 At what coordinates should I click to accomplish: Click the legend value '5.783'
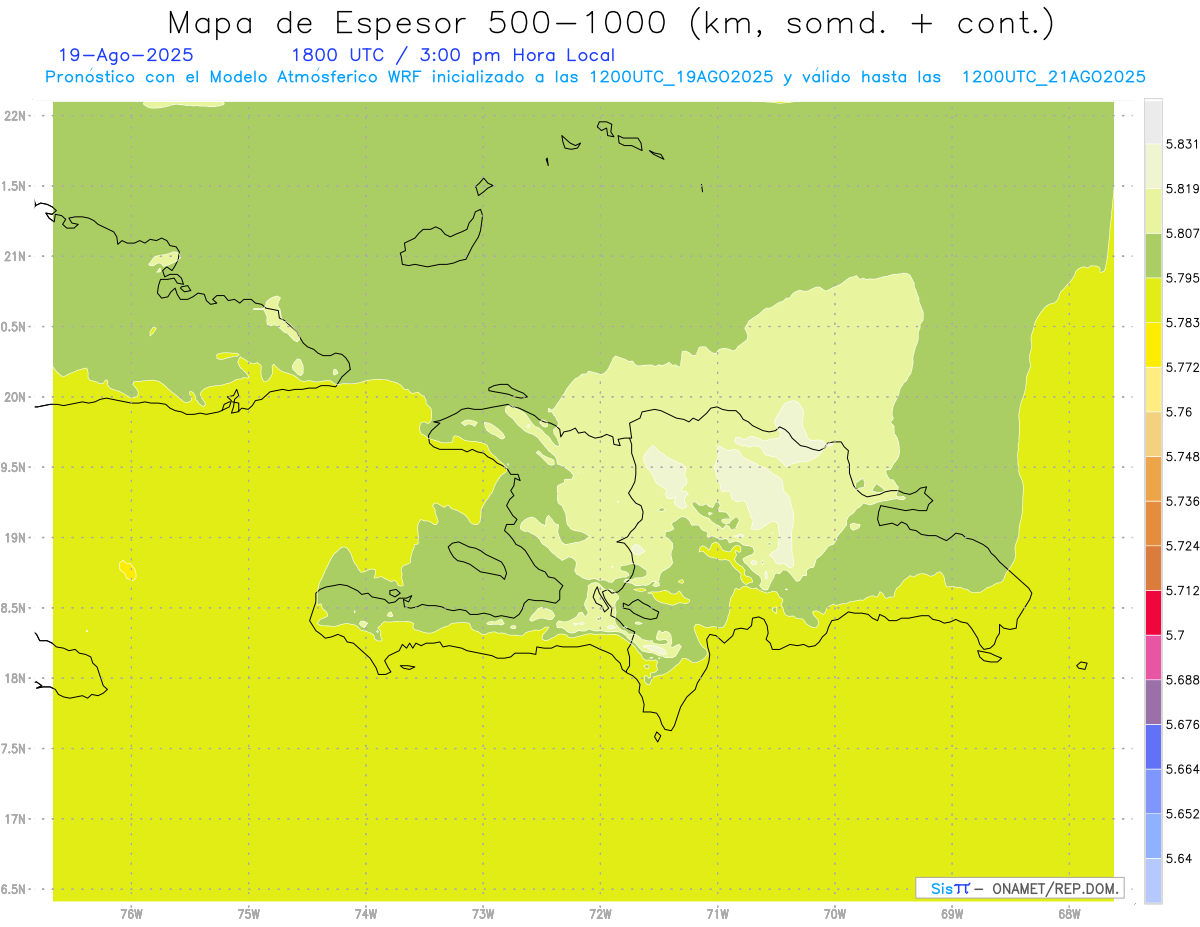pyautogui.click(x=1182, y=323)
